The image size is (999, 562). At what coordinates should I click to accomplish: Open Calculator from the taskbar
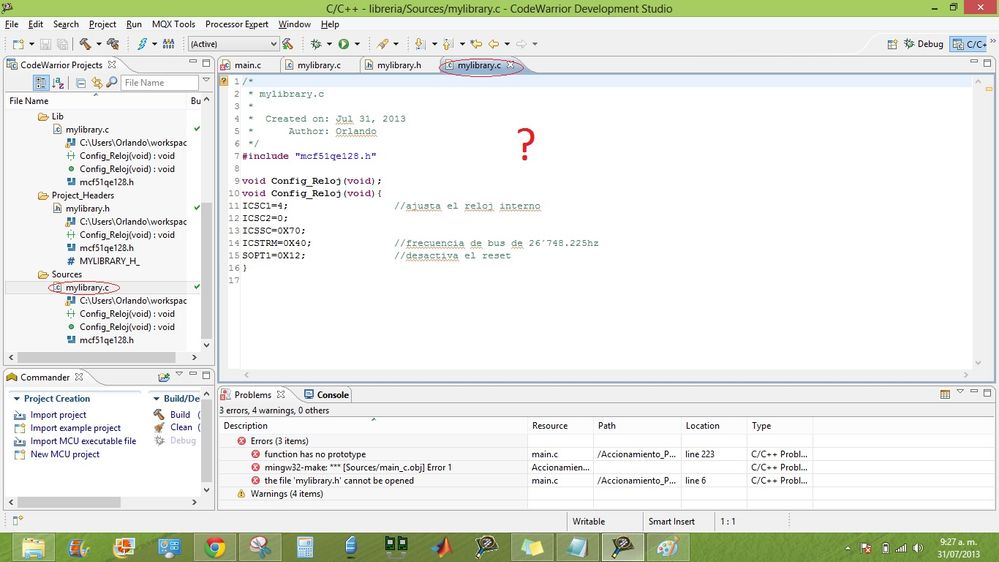(x=305, y=547)
